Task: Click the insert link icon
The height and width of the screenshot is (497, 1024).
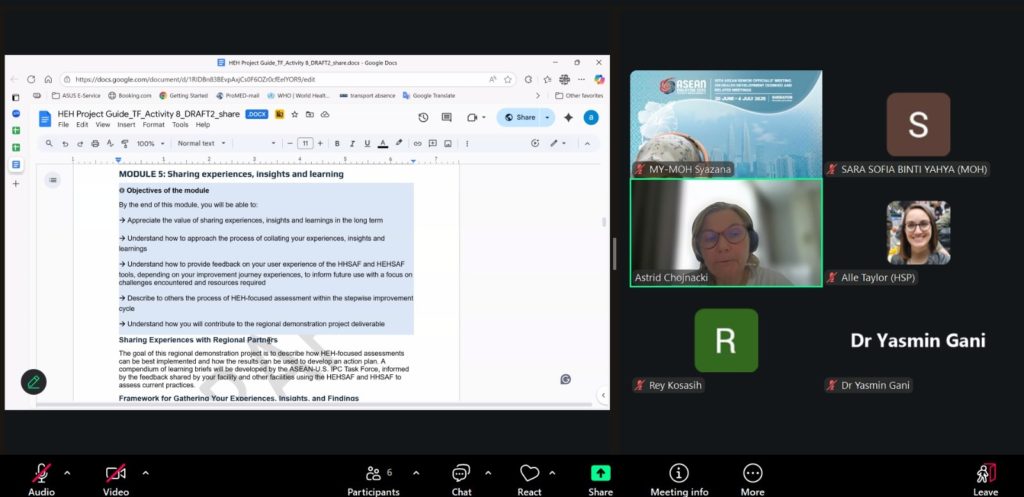Action: click(416, 143)
